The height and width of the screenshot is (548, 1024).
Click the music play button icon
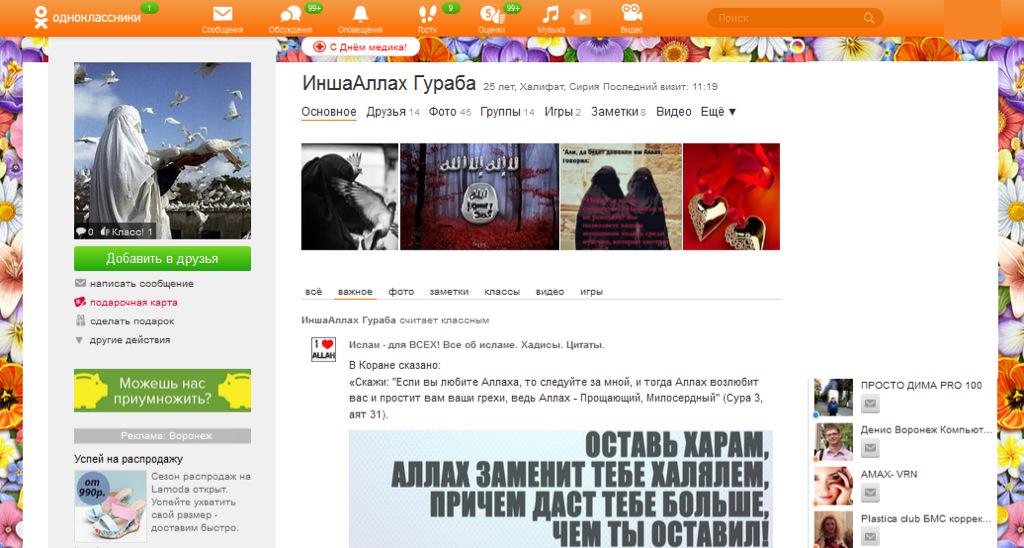click(x=581, y=17)
